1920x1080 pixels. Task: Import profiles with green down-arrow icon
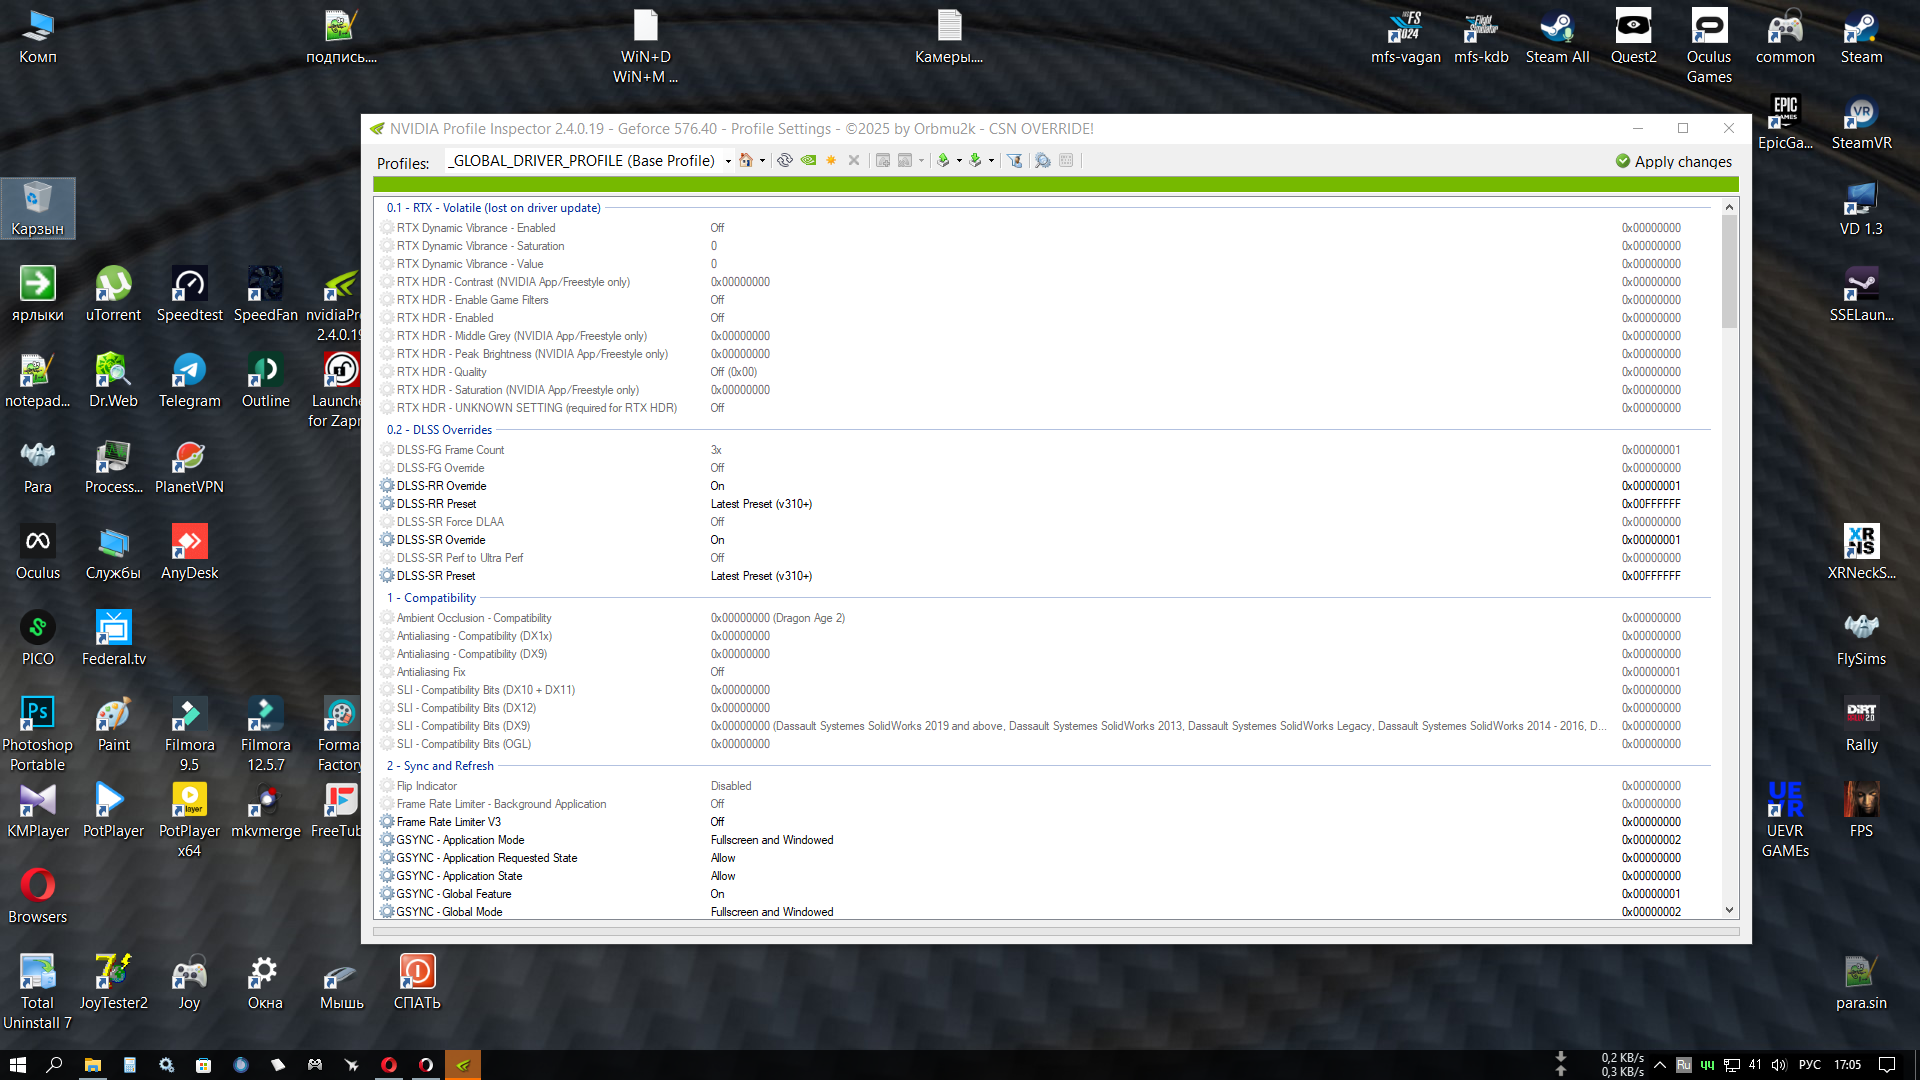click(975, 160)
